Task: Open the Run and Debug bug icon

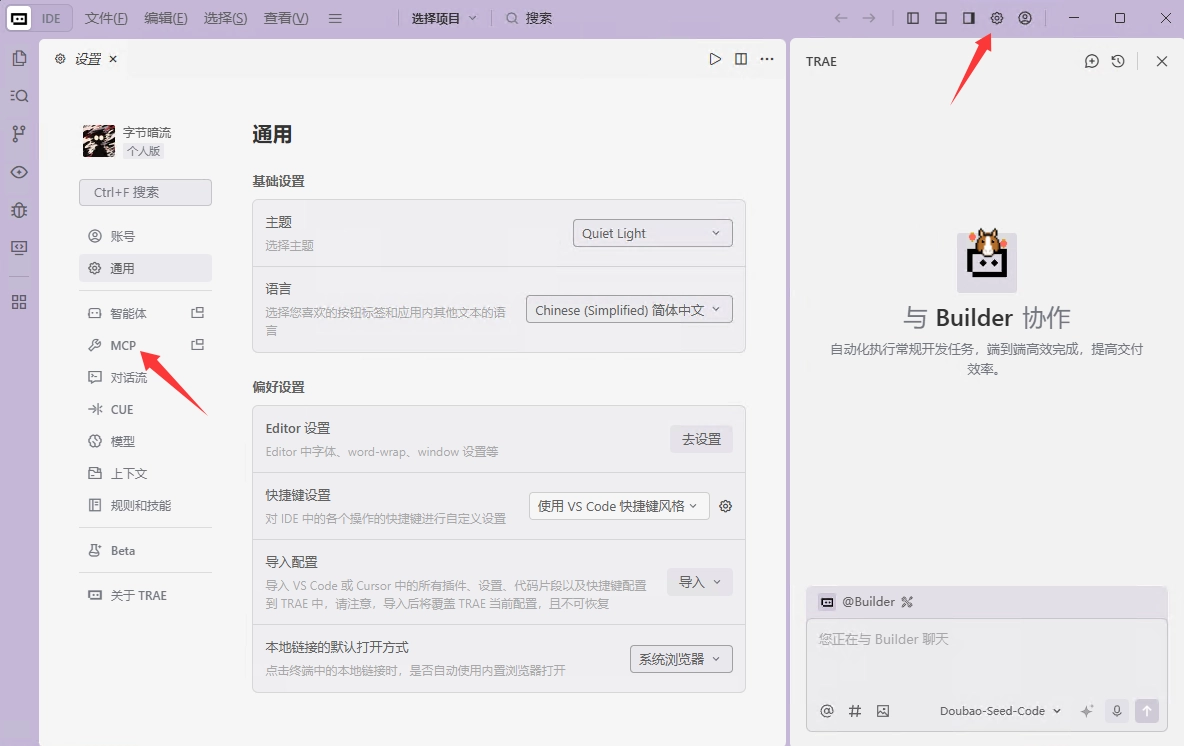Action: (20, 210)
